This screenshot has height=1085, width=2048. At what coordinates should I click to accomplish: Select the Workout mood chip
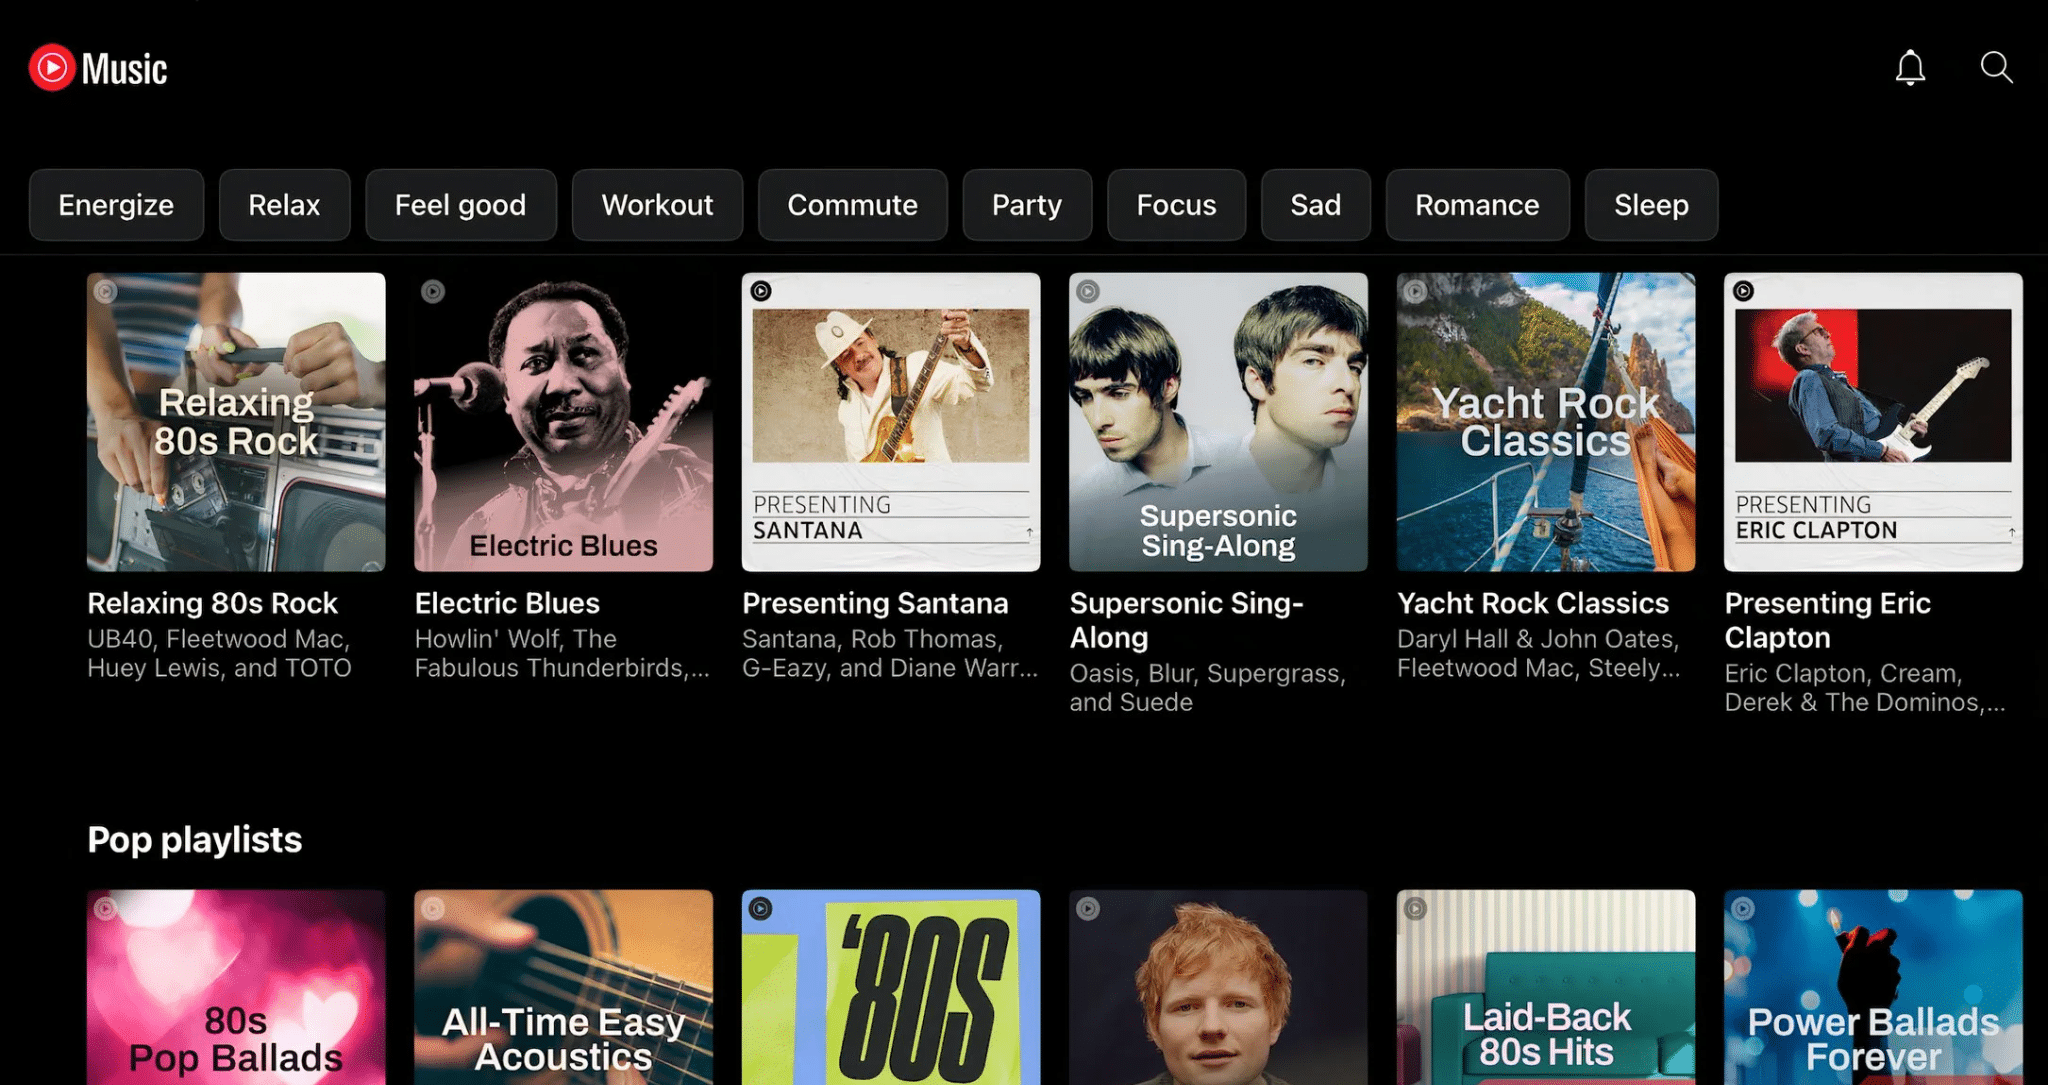click(657, 205)
